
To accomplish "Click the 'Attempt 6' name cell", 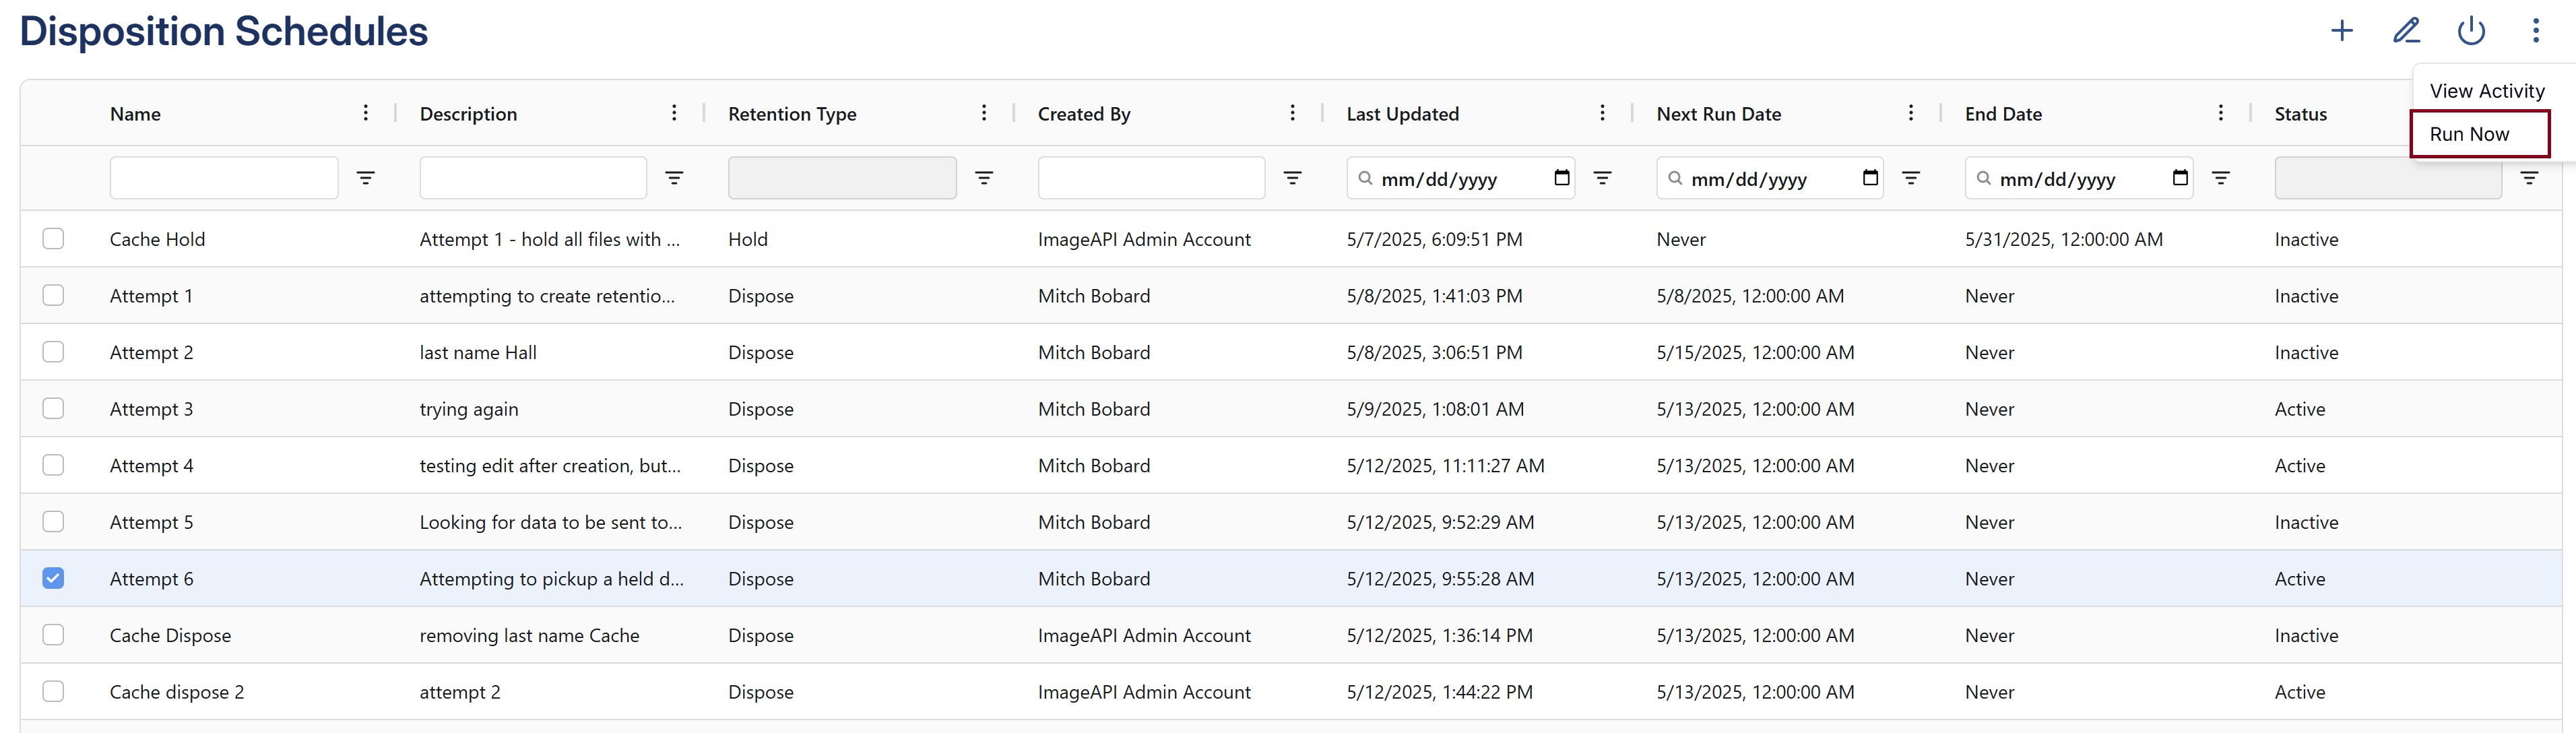I will (151, 579).
